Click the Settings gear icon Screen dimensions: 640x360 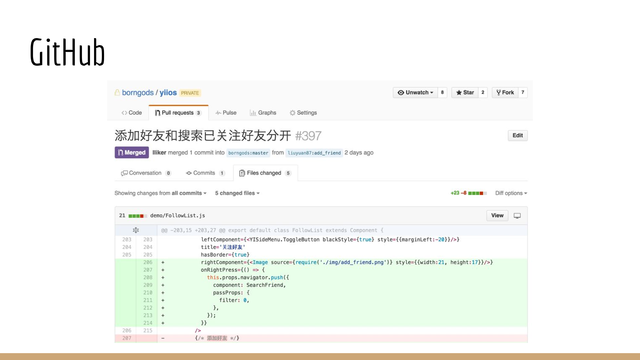tap(292, 113)
